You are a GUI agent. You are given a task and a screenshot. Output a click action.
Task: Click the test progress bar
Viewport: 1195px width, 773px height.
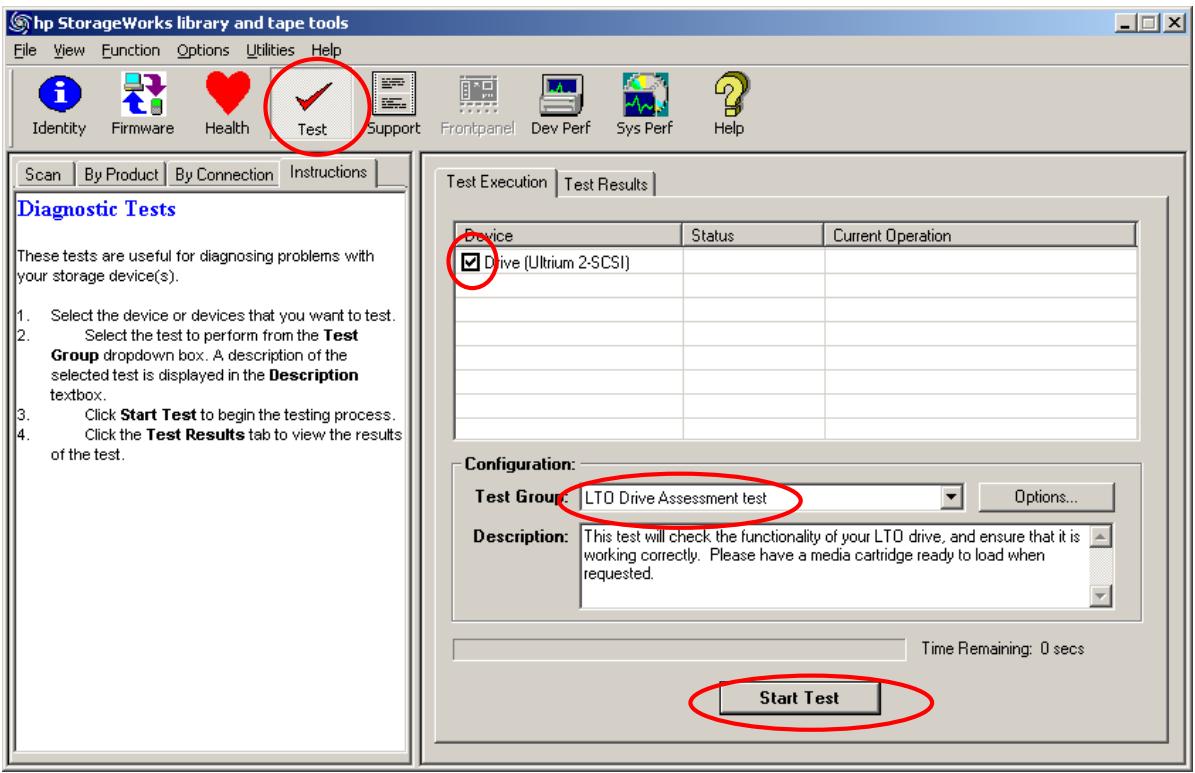[x=679, y=650]
